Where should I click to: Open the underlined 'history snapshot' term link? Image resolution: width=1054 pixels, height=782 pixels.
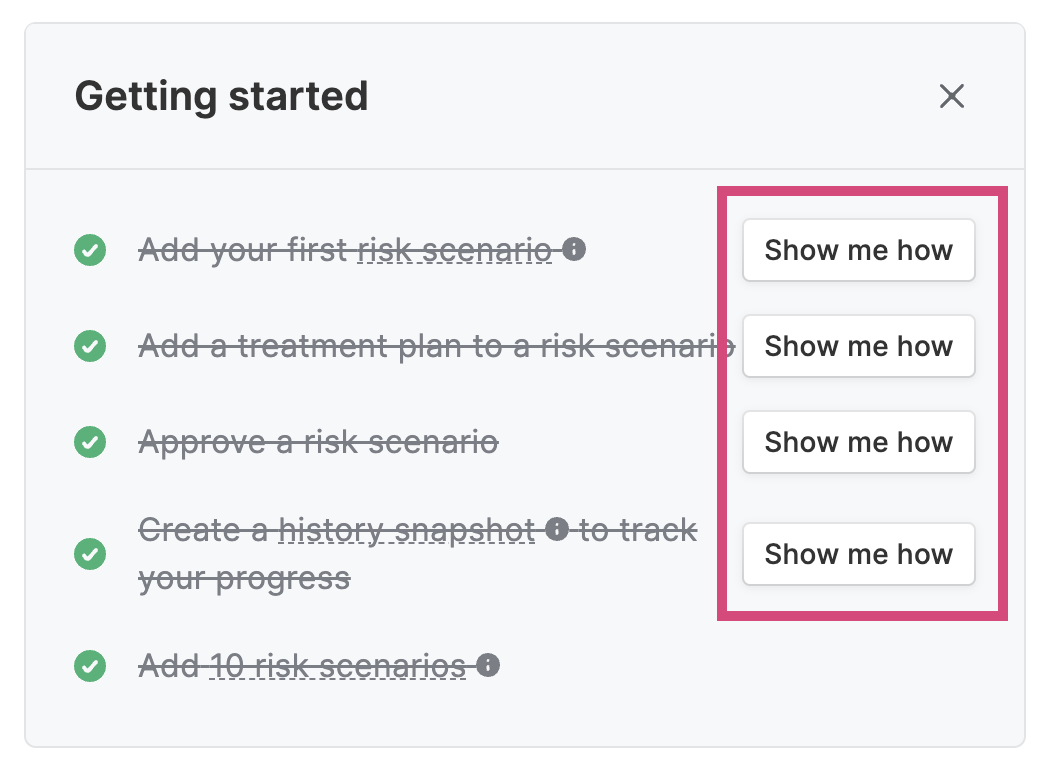(406, 530)
